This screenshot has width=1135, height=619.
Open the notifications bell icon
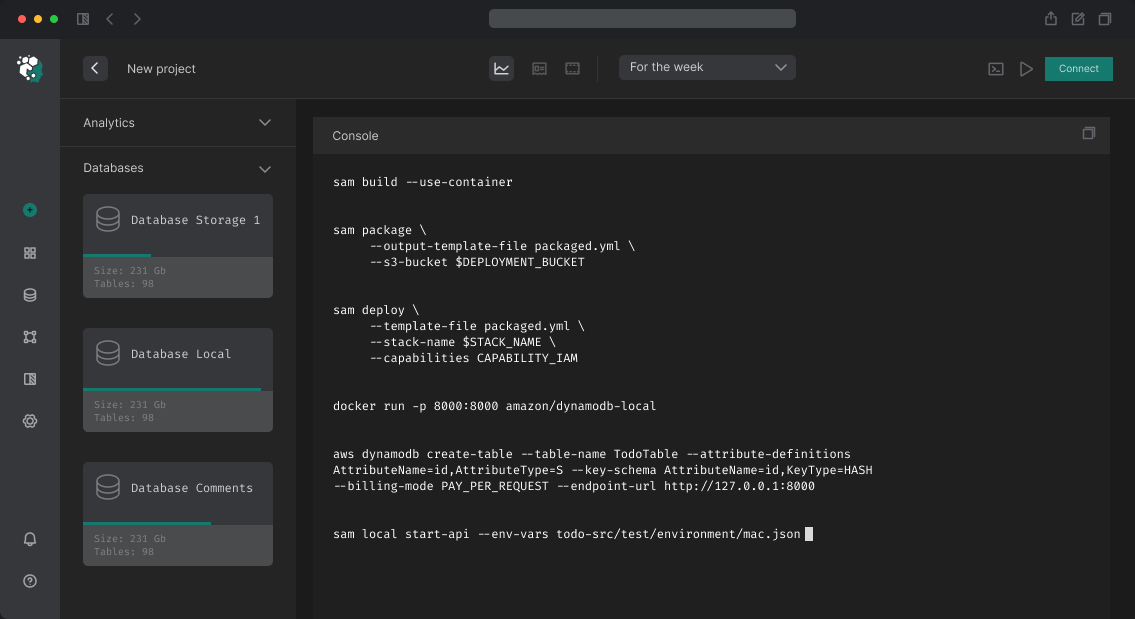30,539
